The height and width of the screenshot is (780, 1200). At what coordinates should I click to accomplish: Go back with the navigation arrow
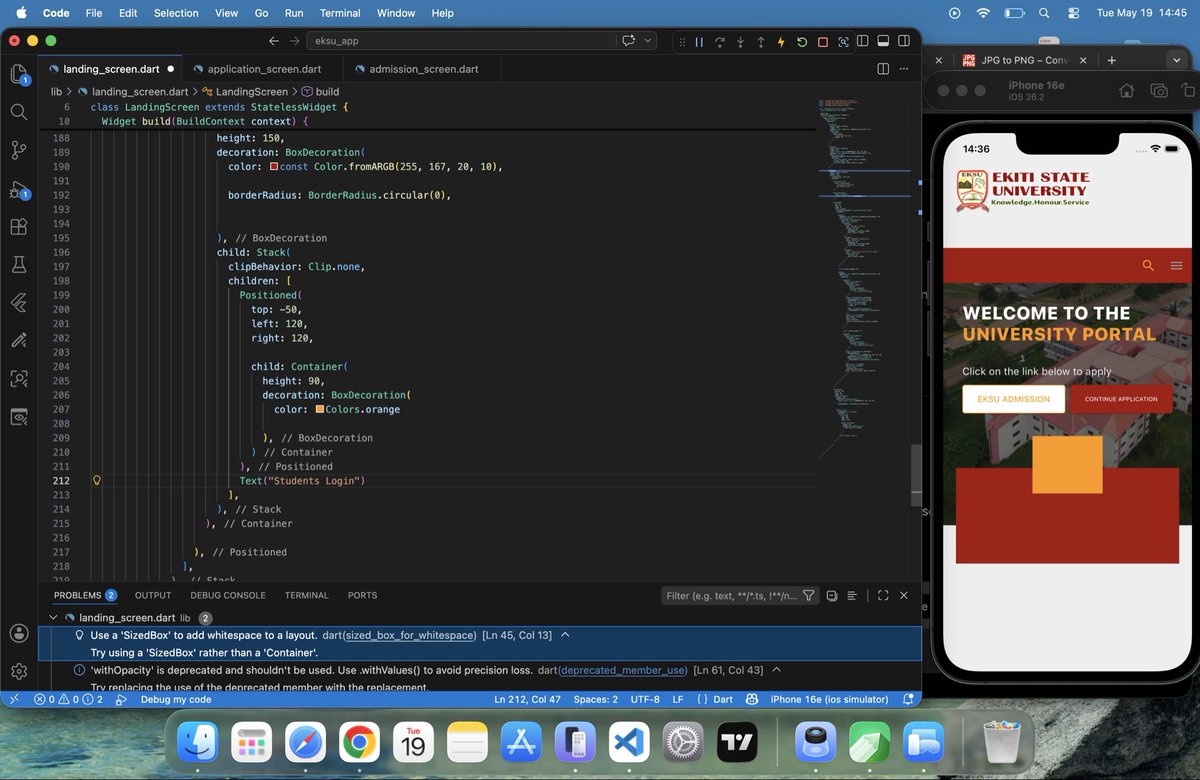pos(274,41)
